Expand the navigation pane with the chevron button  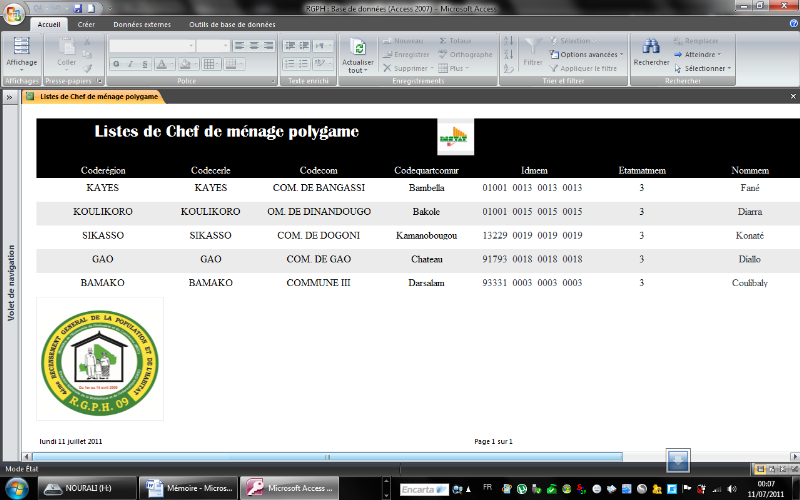coord(9,97)
